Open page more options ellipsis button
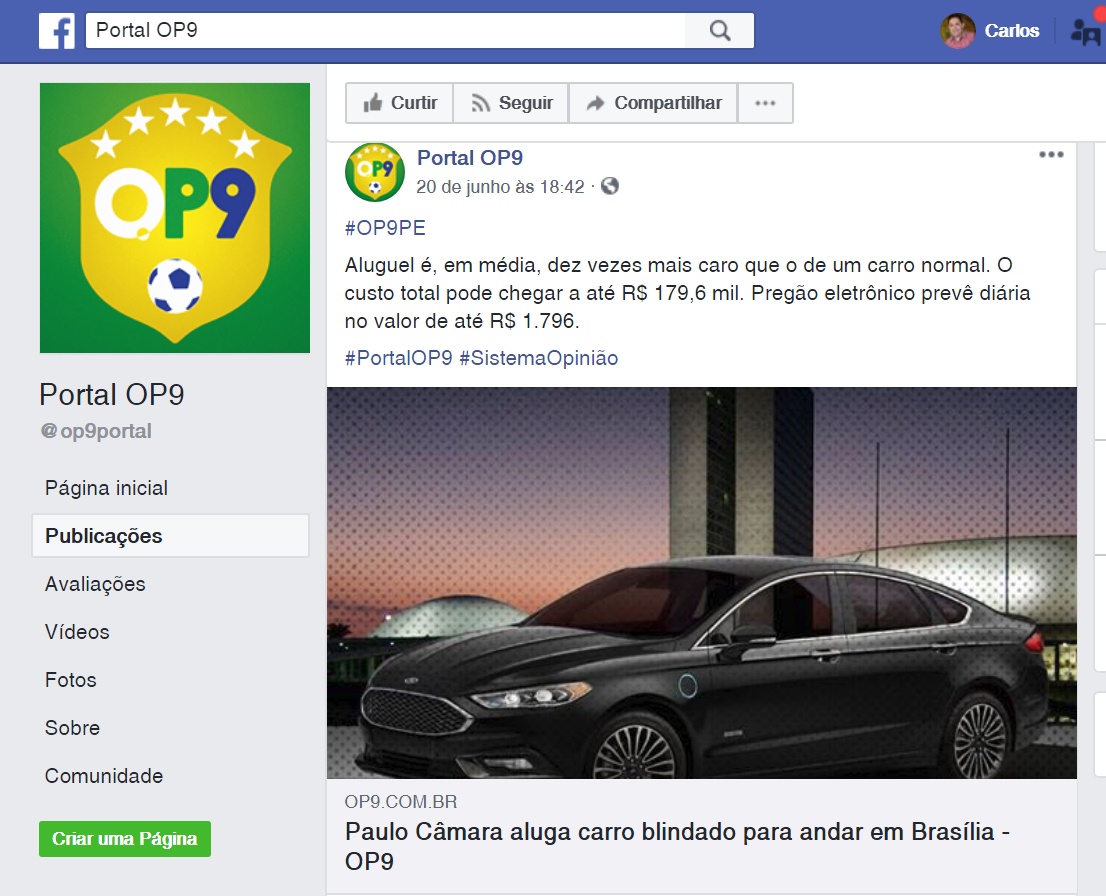This screenshot has width=1106, height=896. 765,103
